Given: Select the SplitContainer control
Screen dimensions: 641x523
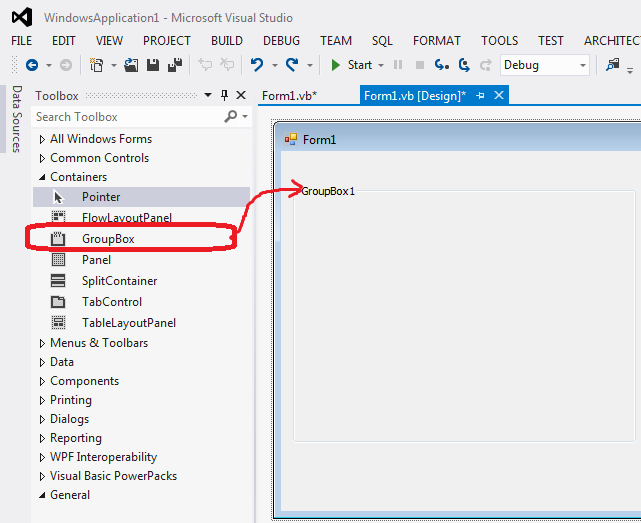Looking at the screenshot, I should point(141,281).
